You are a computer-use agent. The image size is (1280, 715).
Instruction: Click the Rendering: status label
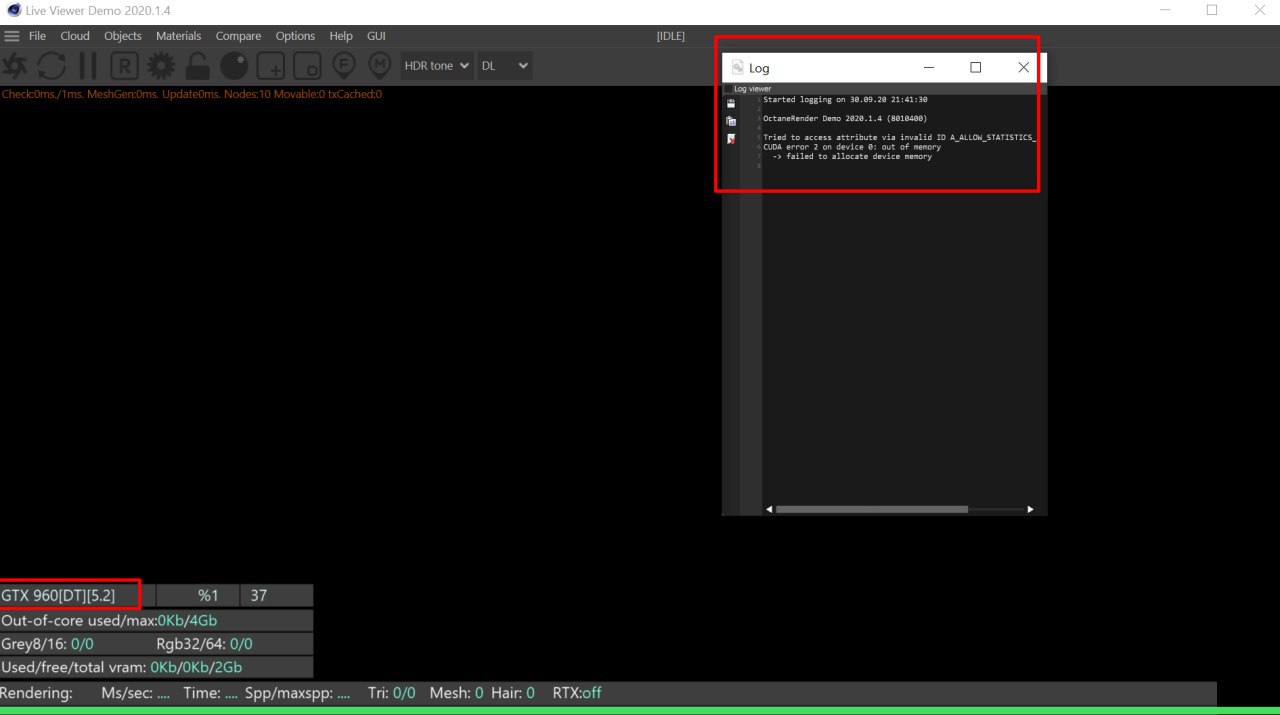click(36, 692)
